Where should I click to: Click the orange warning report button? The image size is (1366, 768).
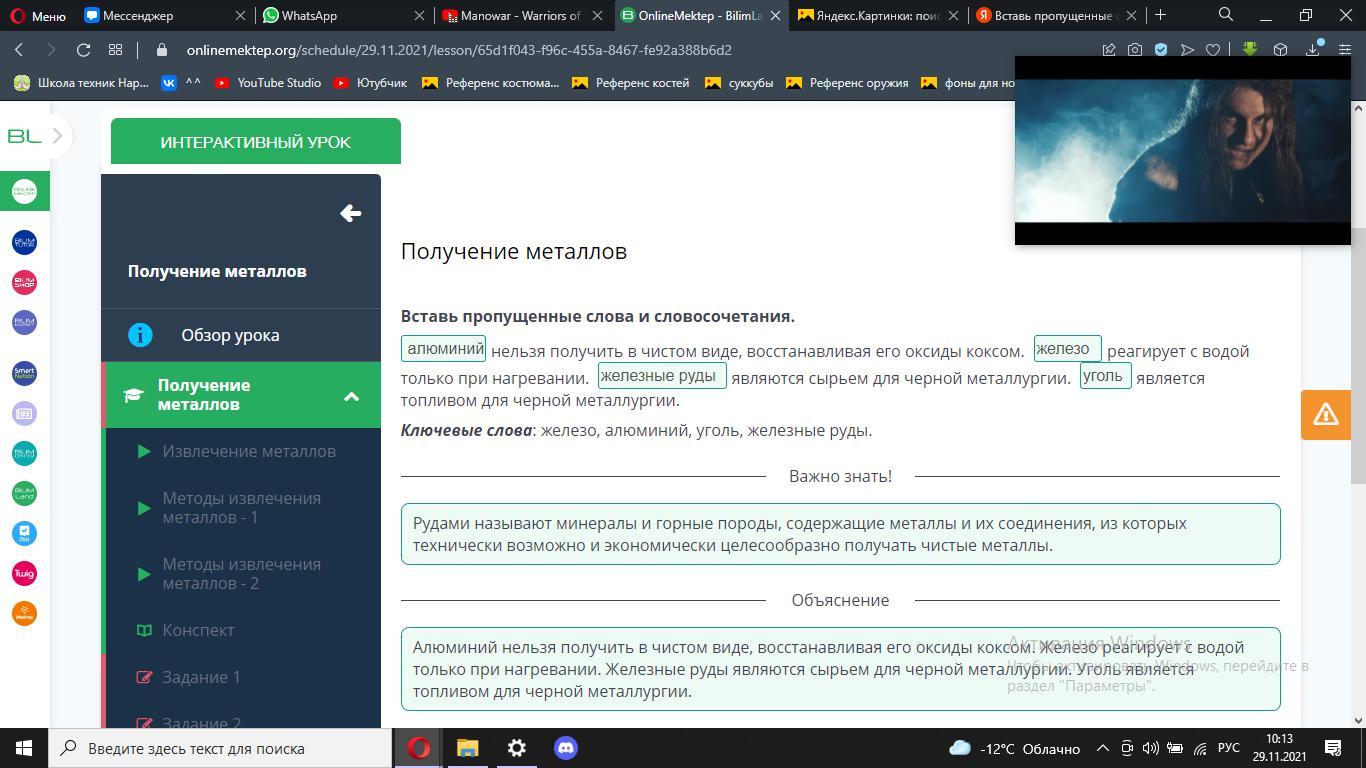coord(1326,414)
